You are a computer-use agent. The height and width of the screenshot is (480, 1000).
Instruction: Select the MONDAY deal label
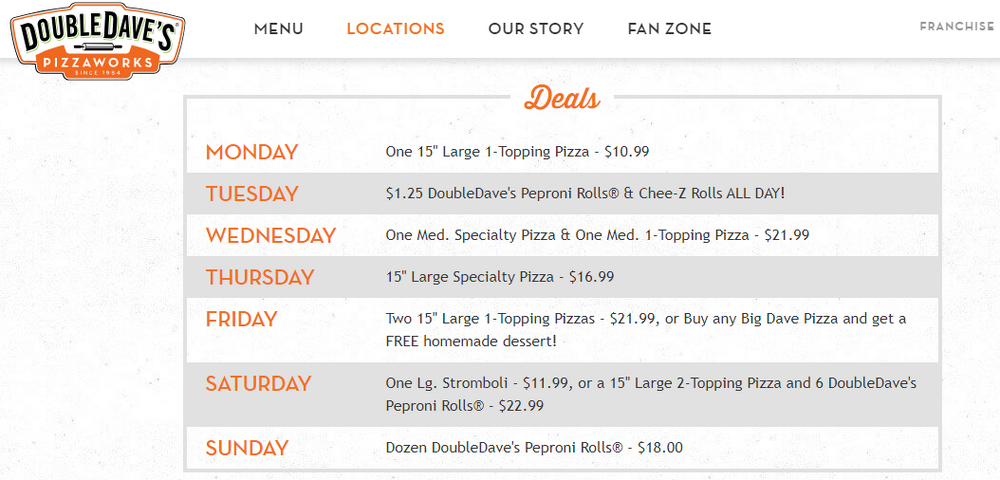252,152
